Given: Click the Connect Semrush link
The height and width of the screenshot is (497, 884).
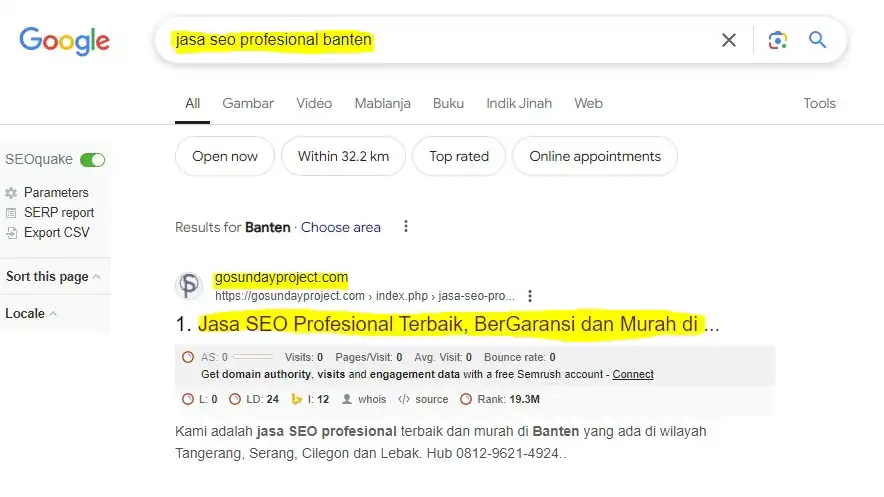Looking at the screenshot, I should coord(633,374).
